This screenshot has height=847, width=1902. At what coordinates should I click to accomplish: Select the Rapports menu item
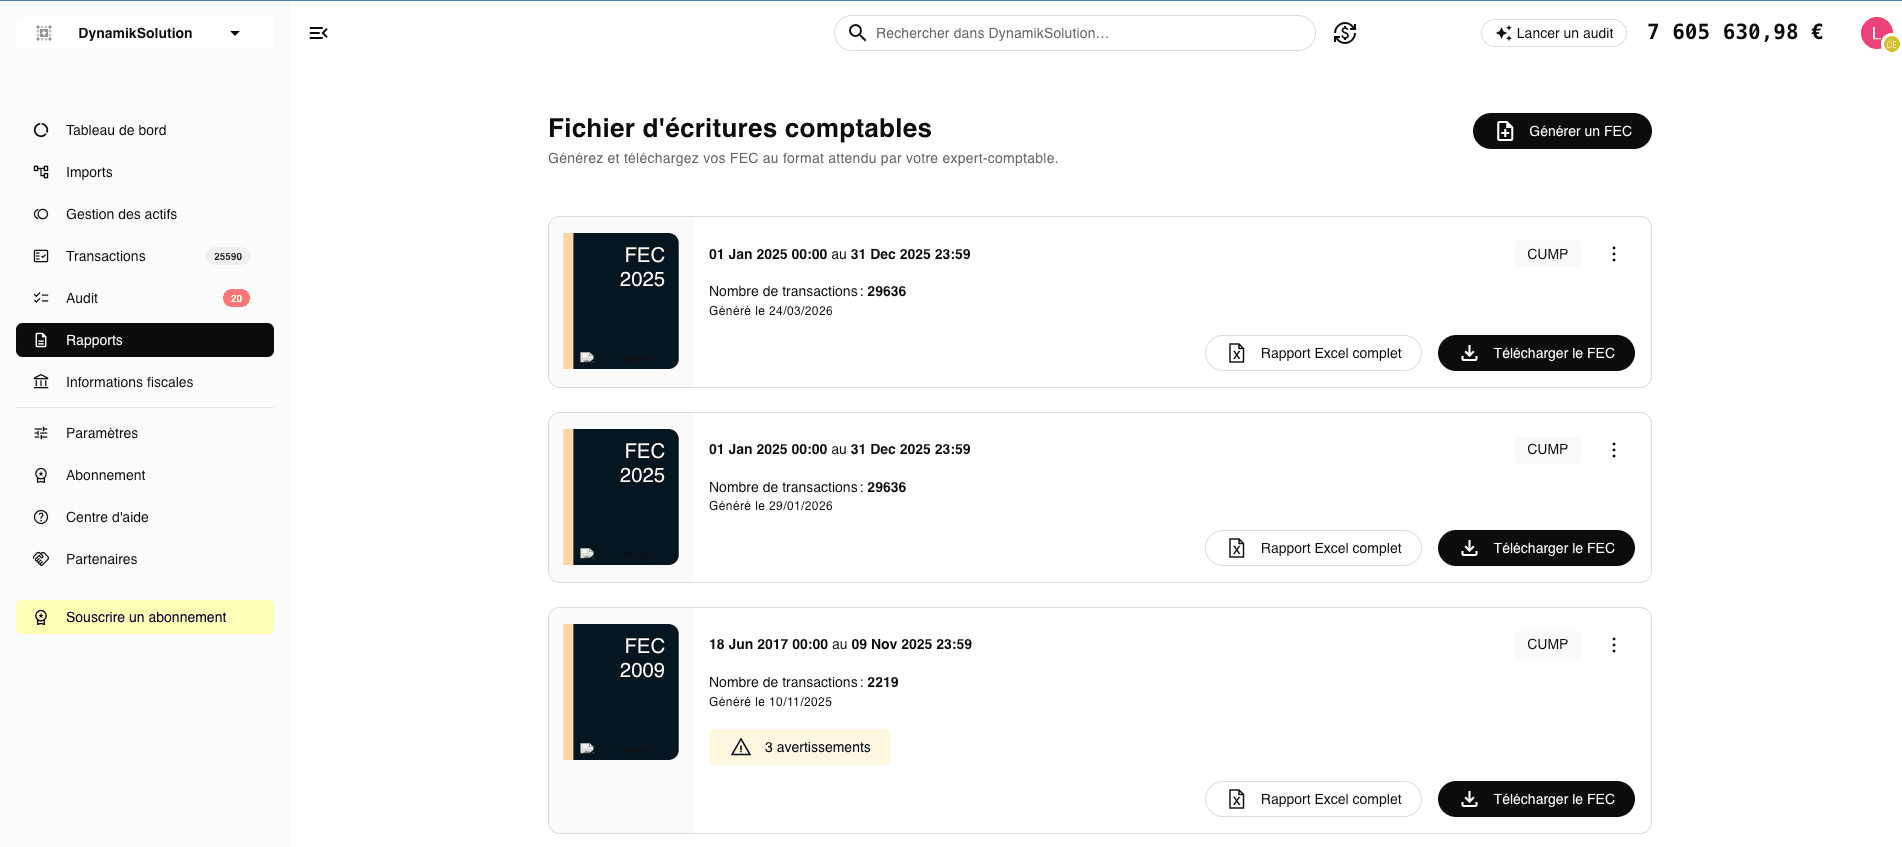(x=145, y=340)
